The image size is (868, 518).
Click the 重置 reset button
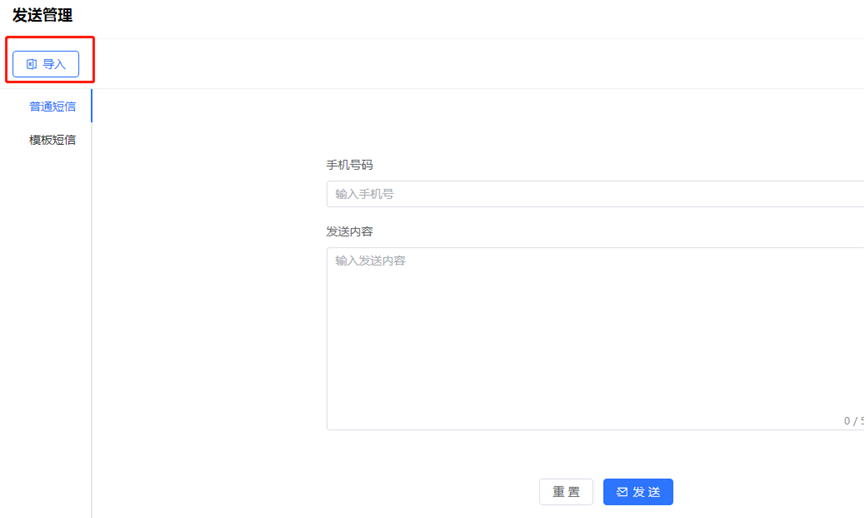point(566,491)
